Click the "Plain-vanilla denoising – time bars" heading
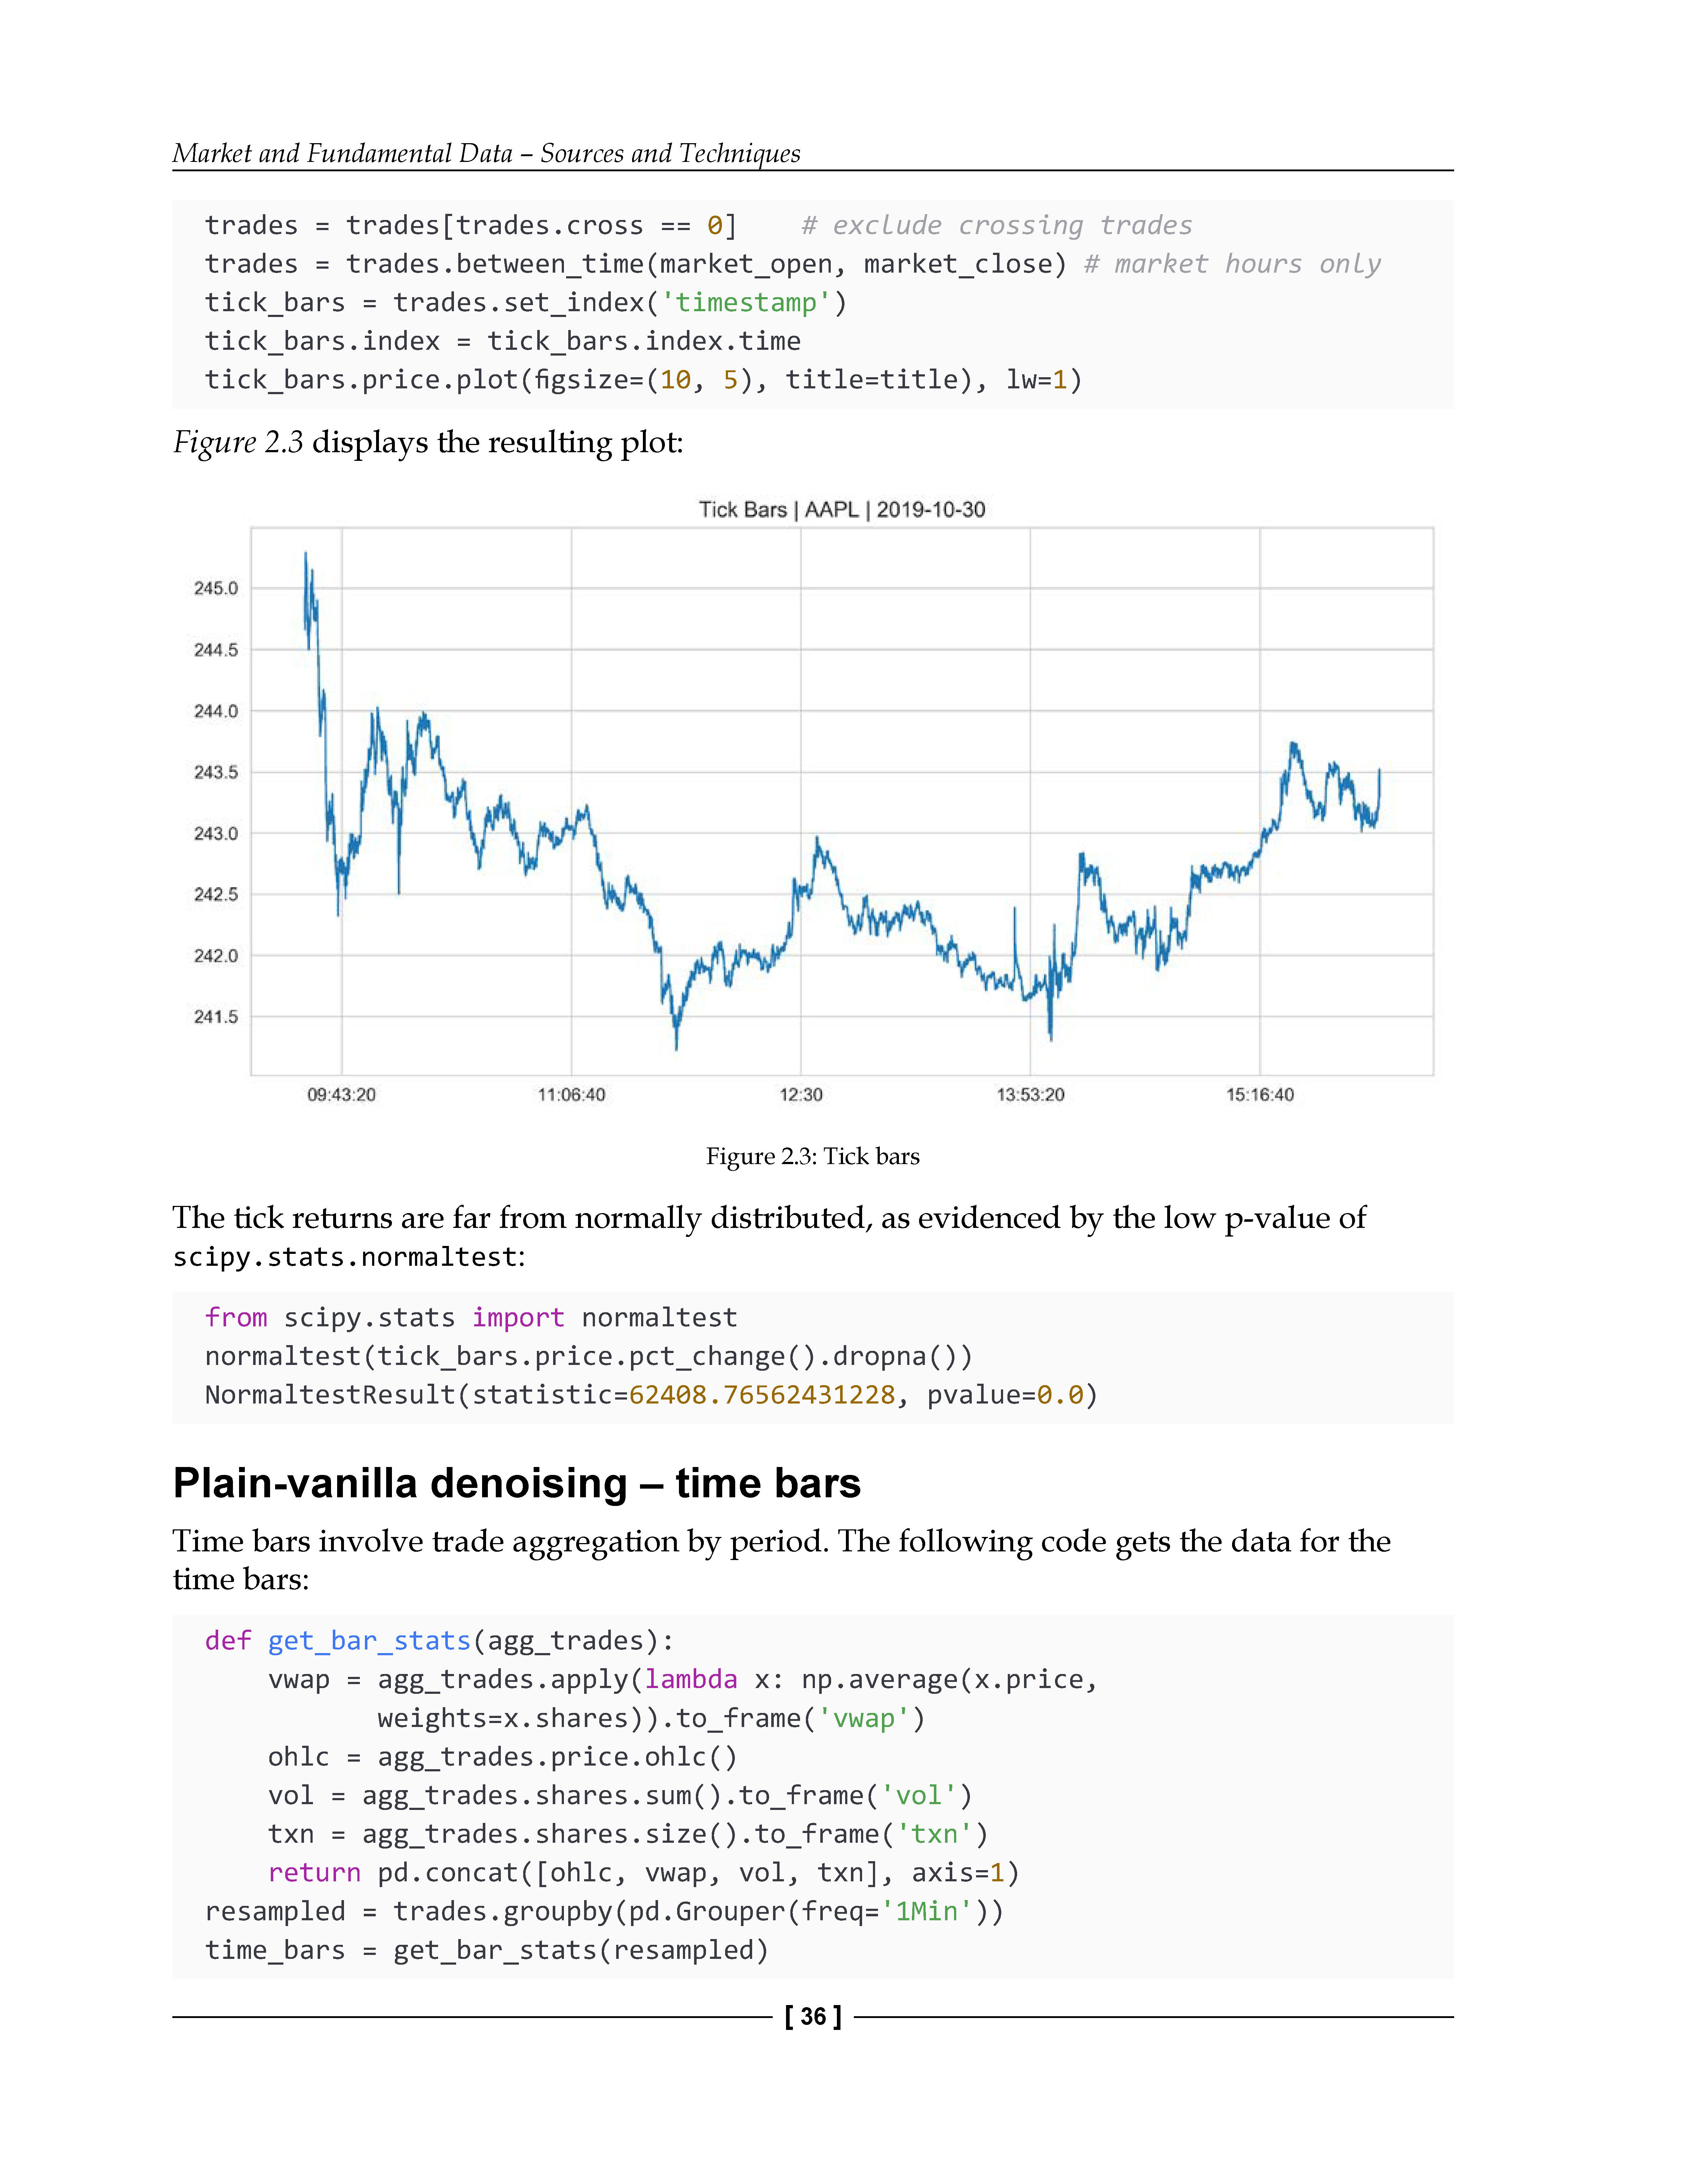 click(516, 1483)
